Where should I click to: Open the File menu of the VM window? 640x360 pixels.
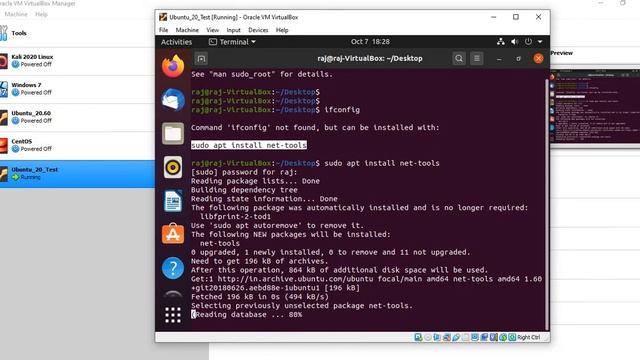(163, 30)
